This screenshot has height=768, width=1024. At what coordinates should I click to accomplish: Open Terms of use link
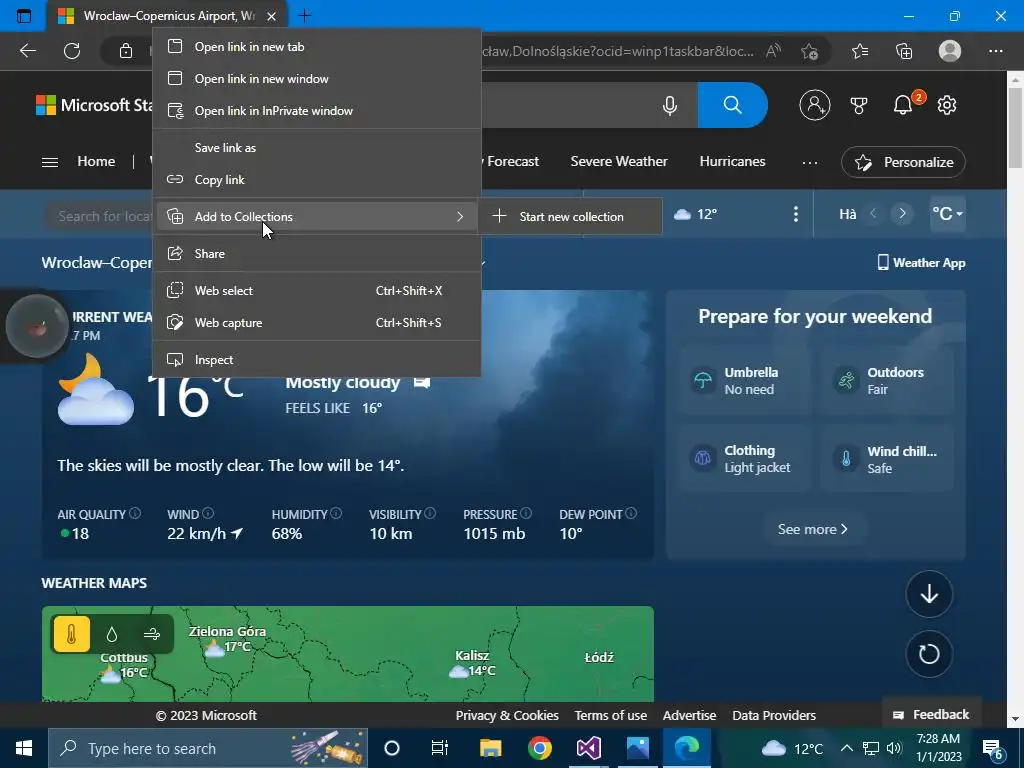(611, 715)
